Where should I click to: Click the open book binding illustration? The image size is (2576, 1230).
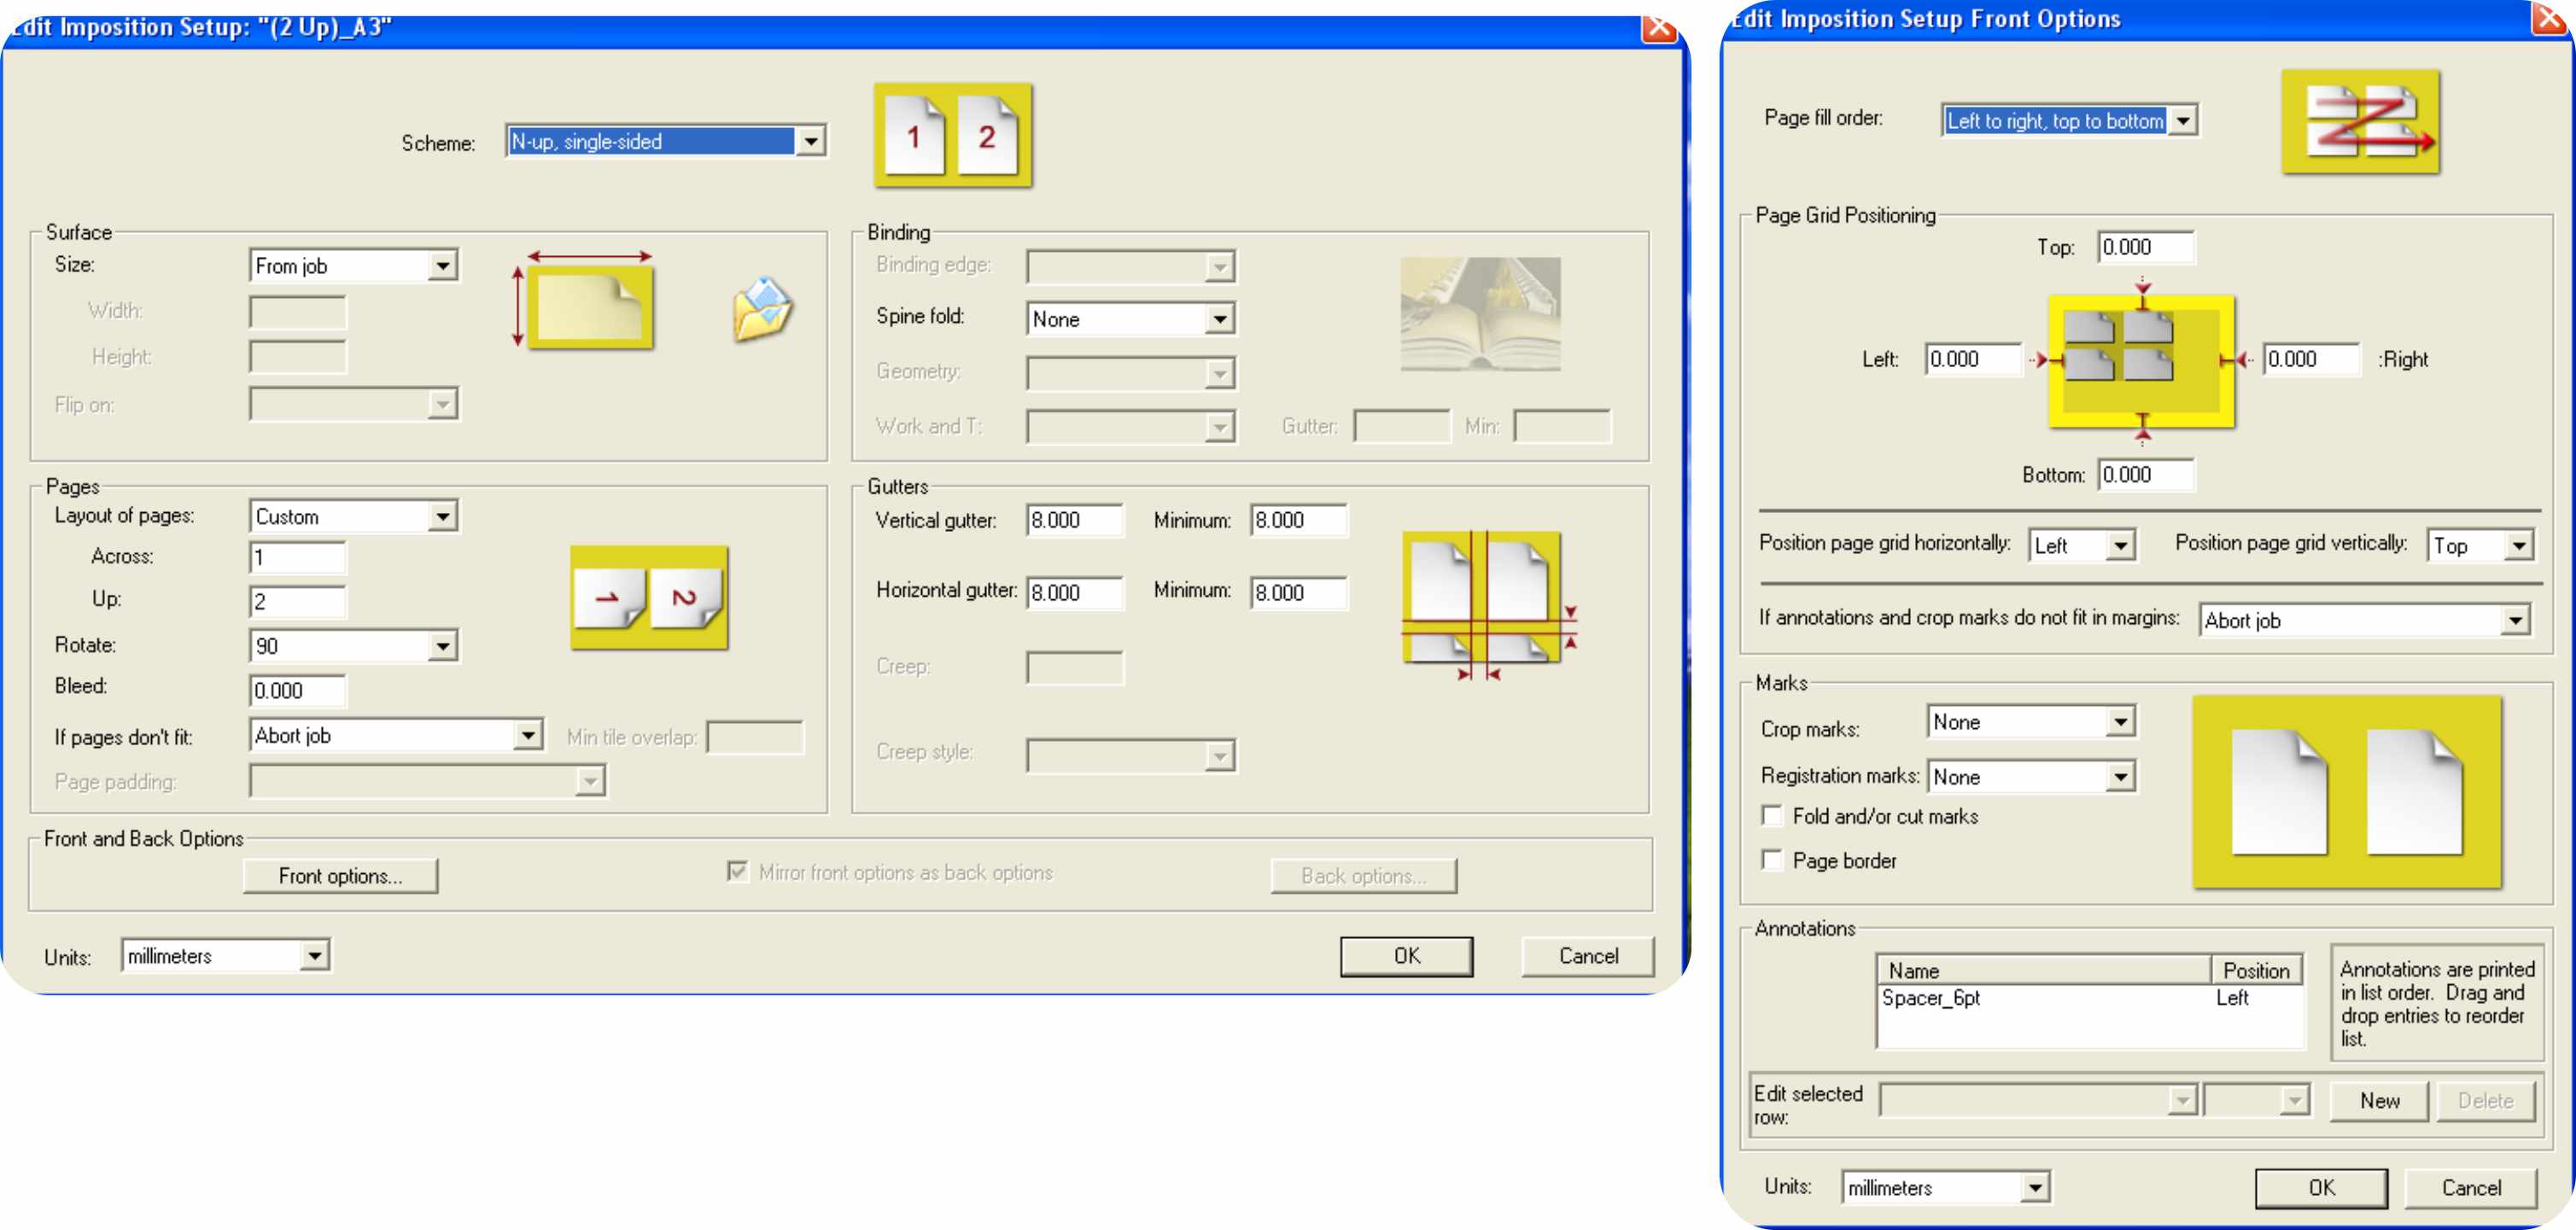coord(1480,314)
